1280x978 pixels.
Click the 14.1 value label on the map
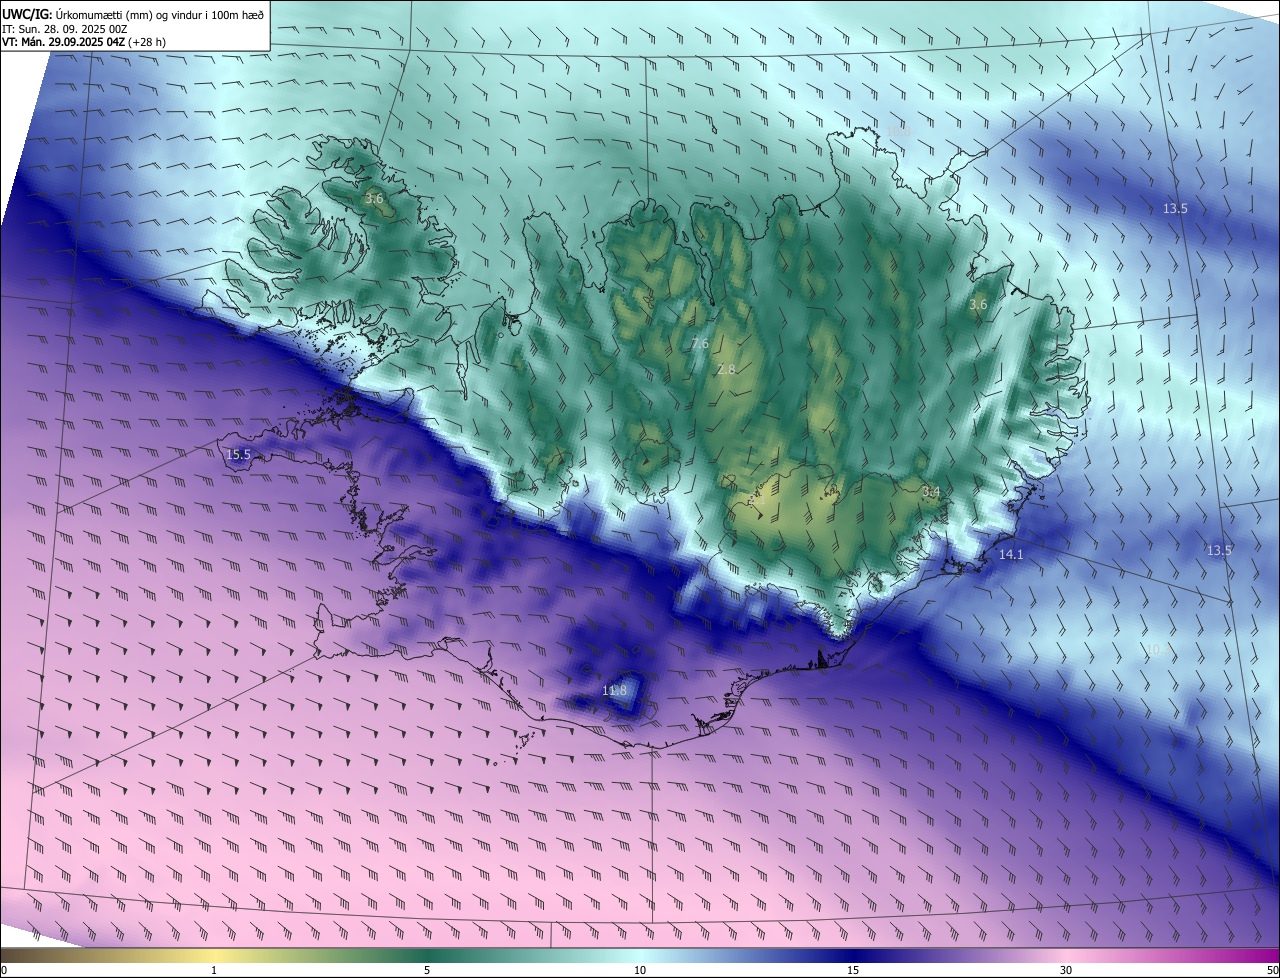tap(1011, 554)
